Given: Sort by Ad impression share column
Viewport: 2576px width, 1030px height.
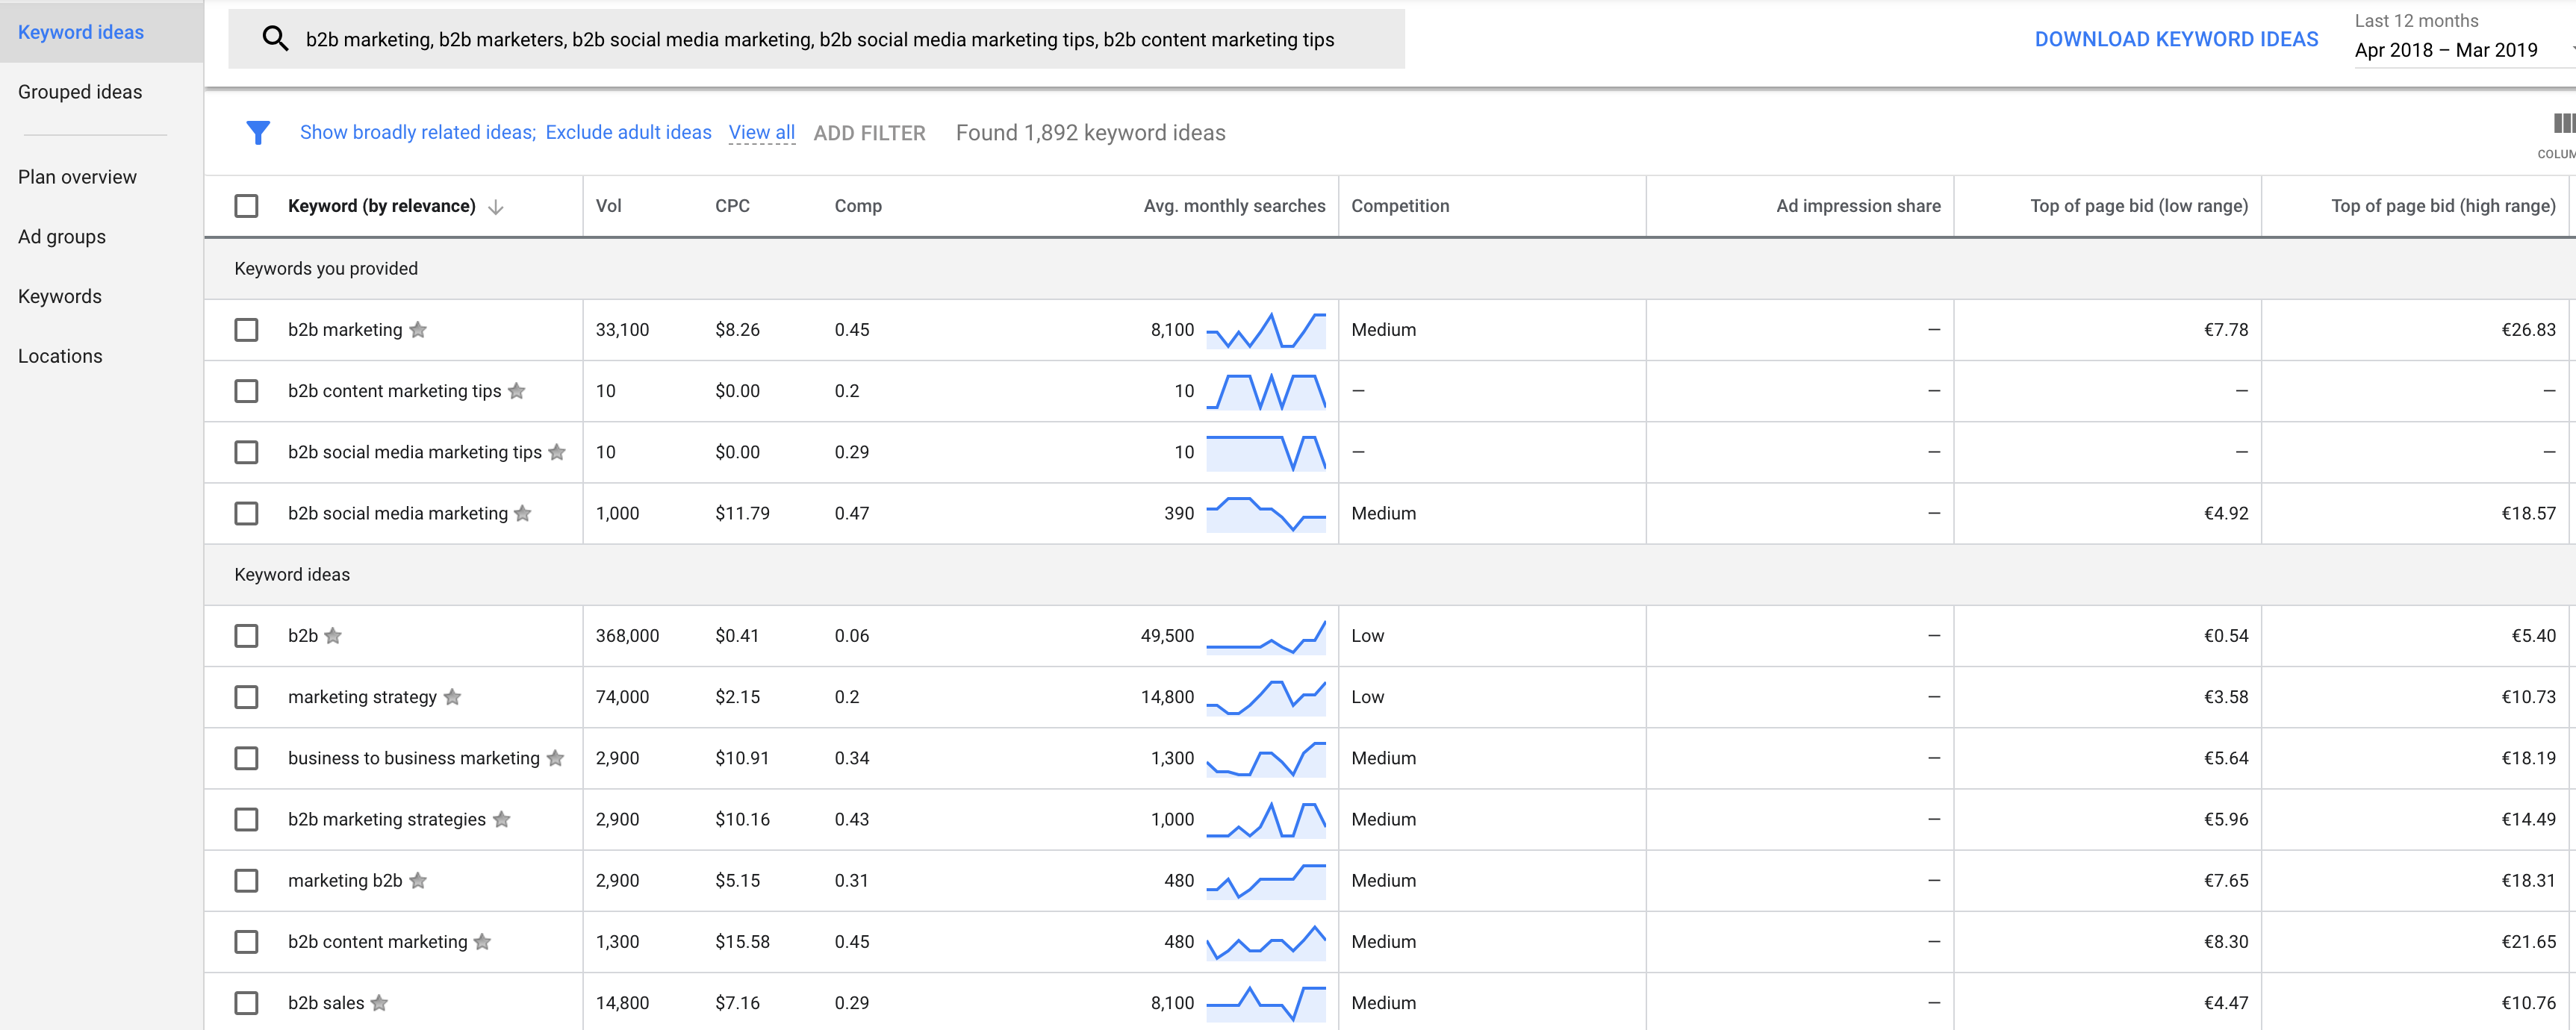Looking at the screenshot, I should coord(1858,206).
